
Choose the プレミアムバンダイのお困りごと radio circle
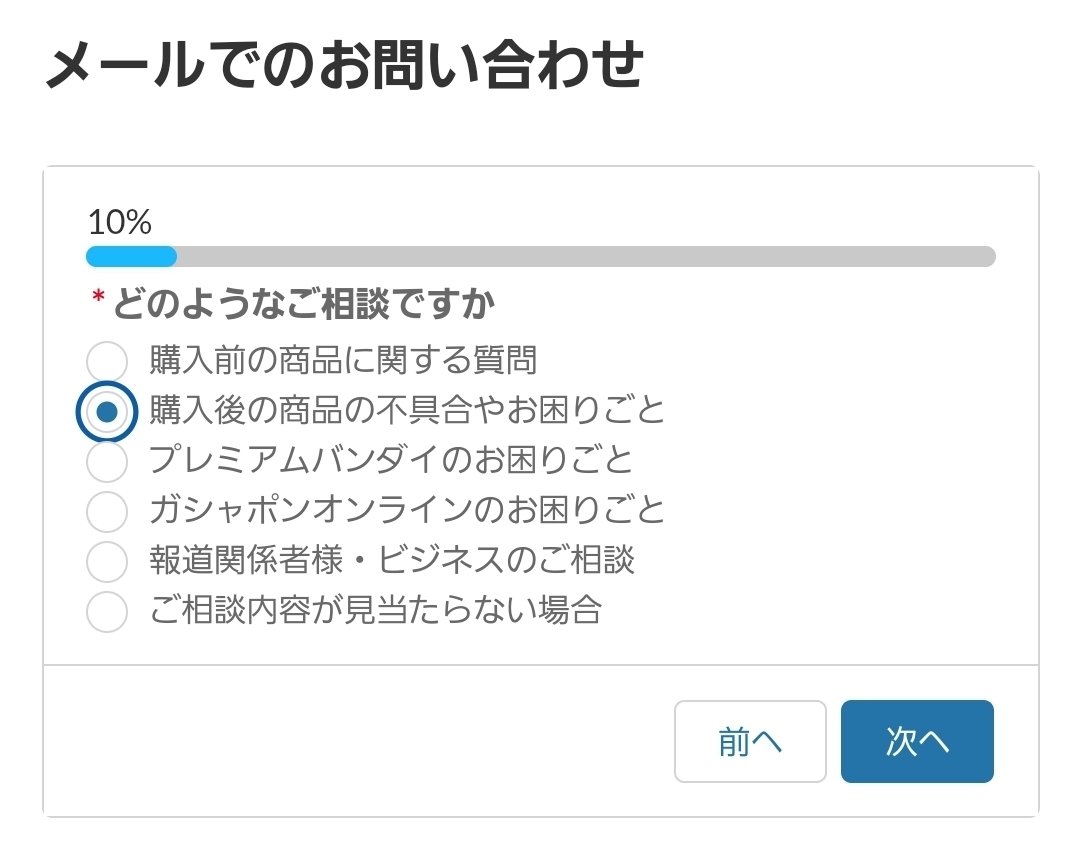tap(107, 461)
